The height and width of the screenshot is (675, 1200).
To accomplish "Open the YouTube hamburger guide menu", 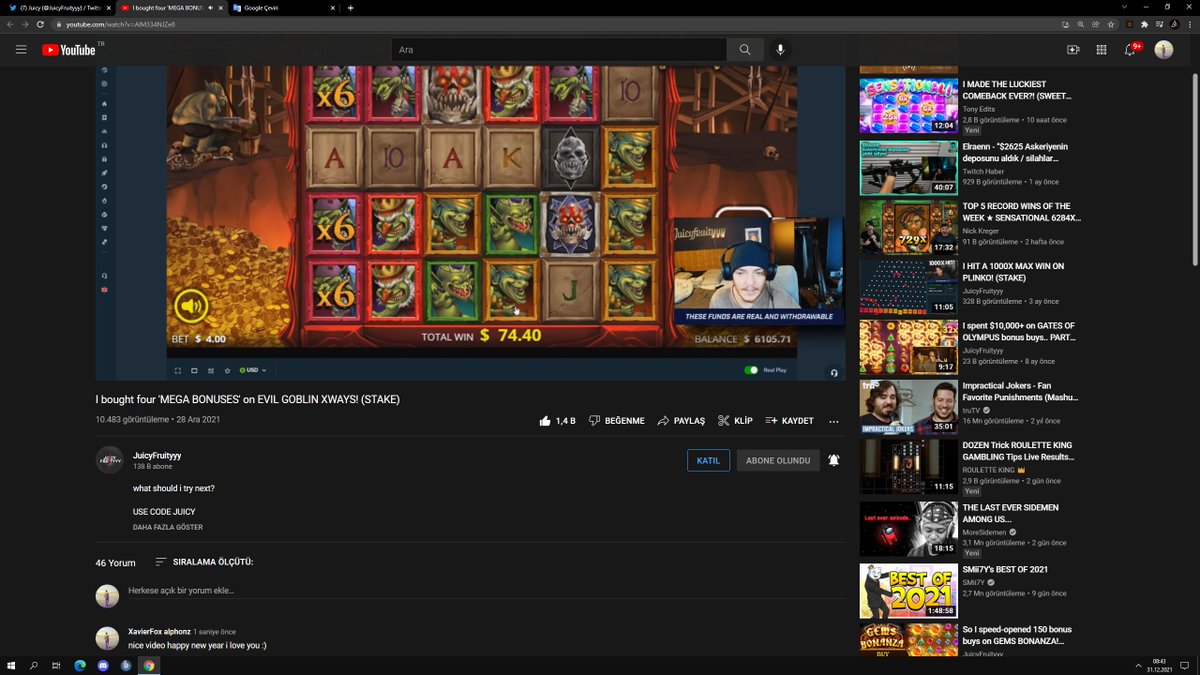I will tap(20, 49).
